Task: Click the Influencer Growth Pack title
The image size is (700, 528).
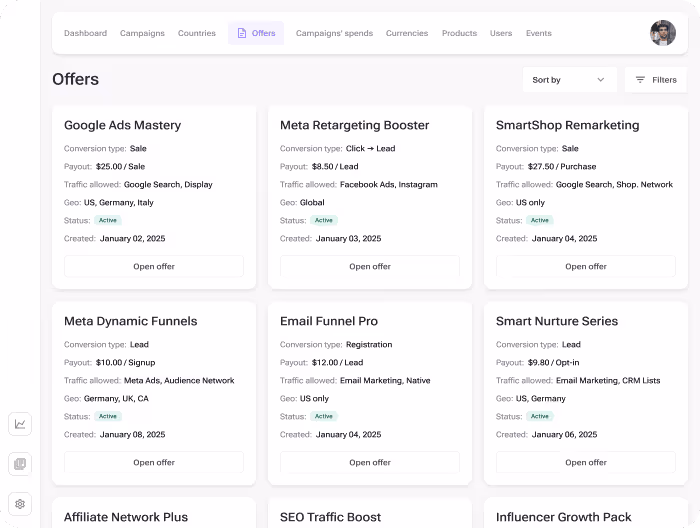Action: pyautogui.click(x=563, y=517)
